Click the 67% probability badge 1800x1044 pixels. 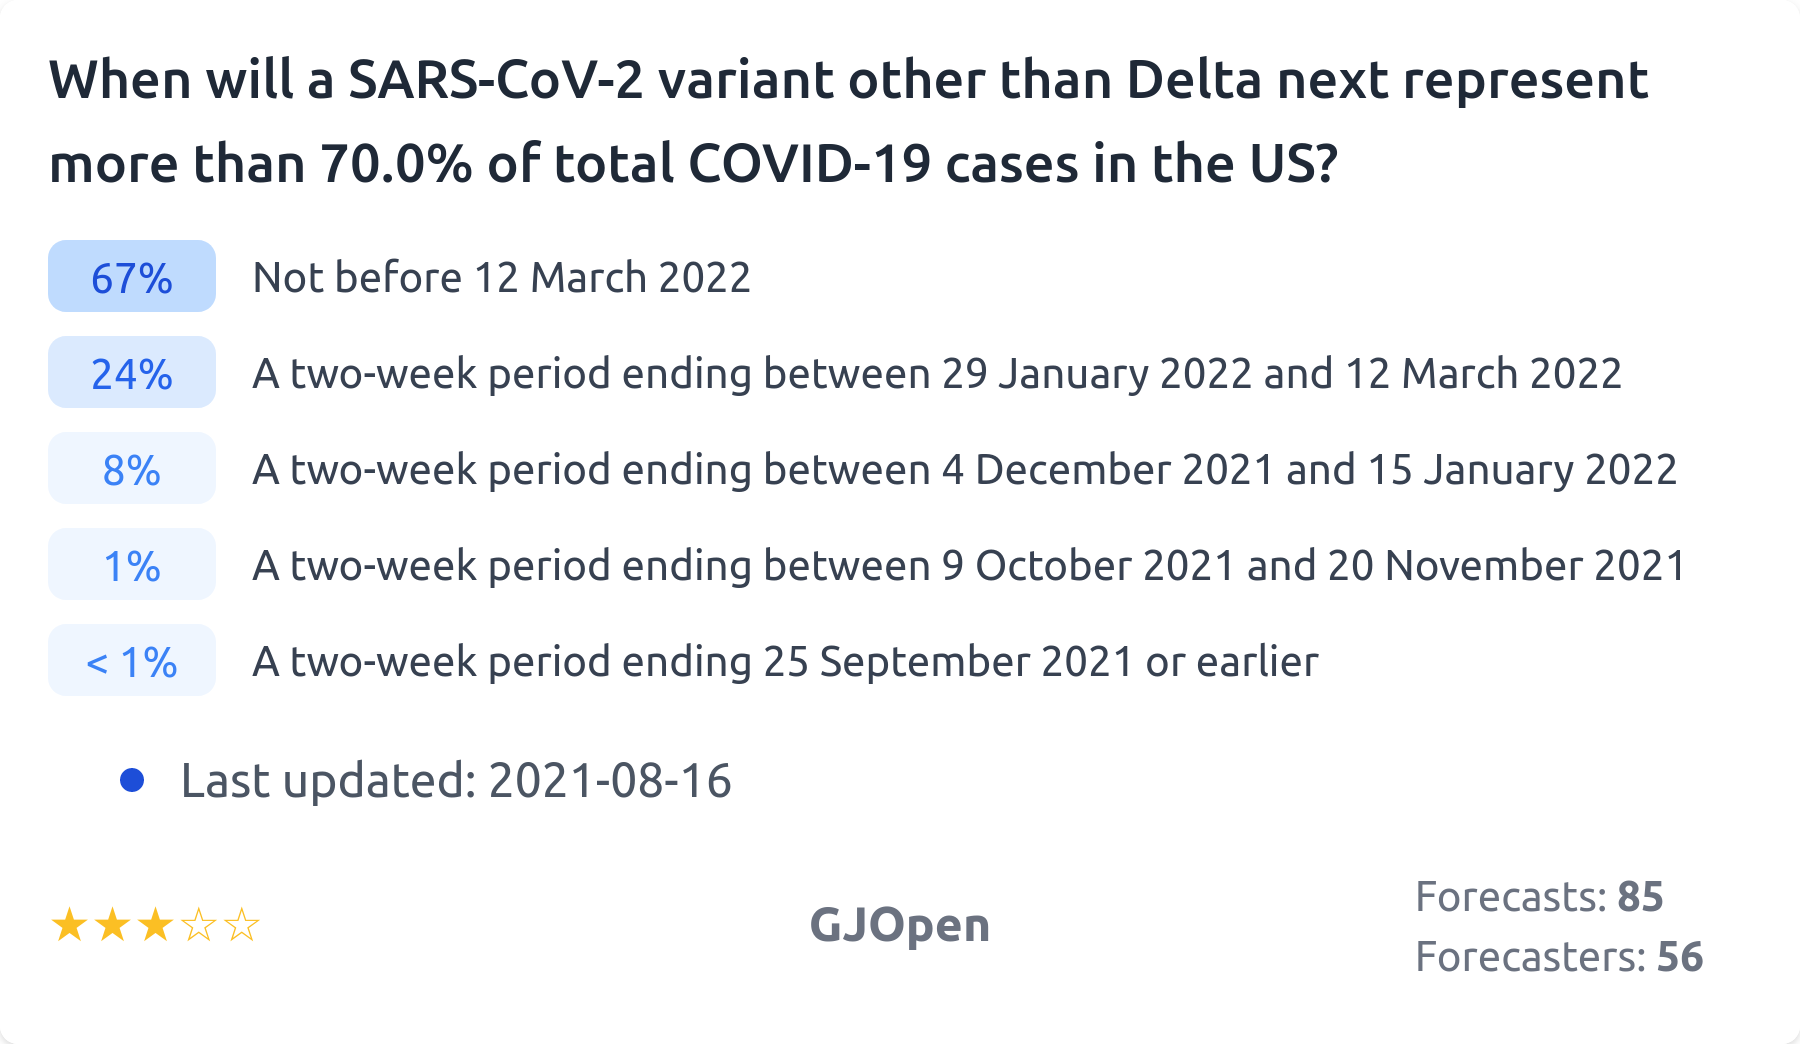pyautogui.click(x=132, y=277)
